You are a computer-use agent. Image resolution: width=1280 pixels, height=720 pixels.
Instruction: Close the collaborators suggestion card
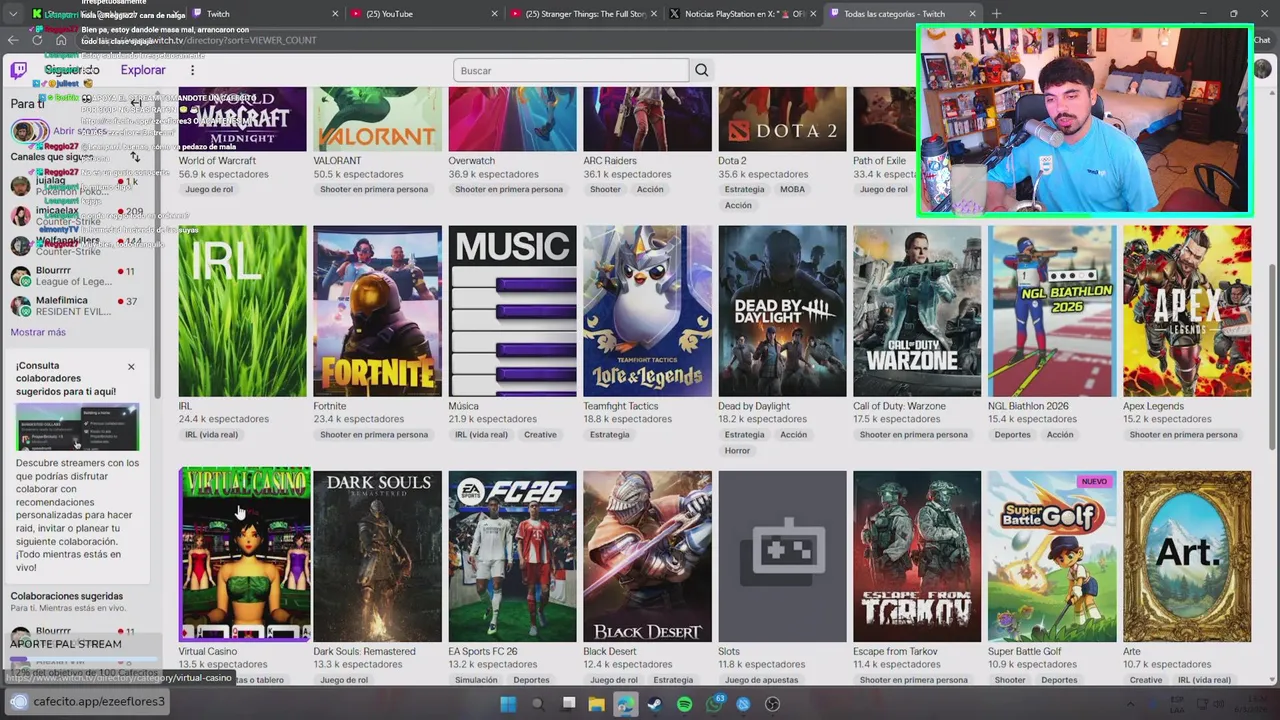[131, 367]
